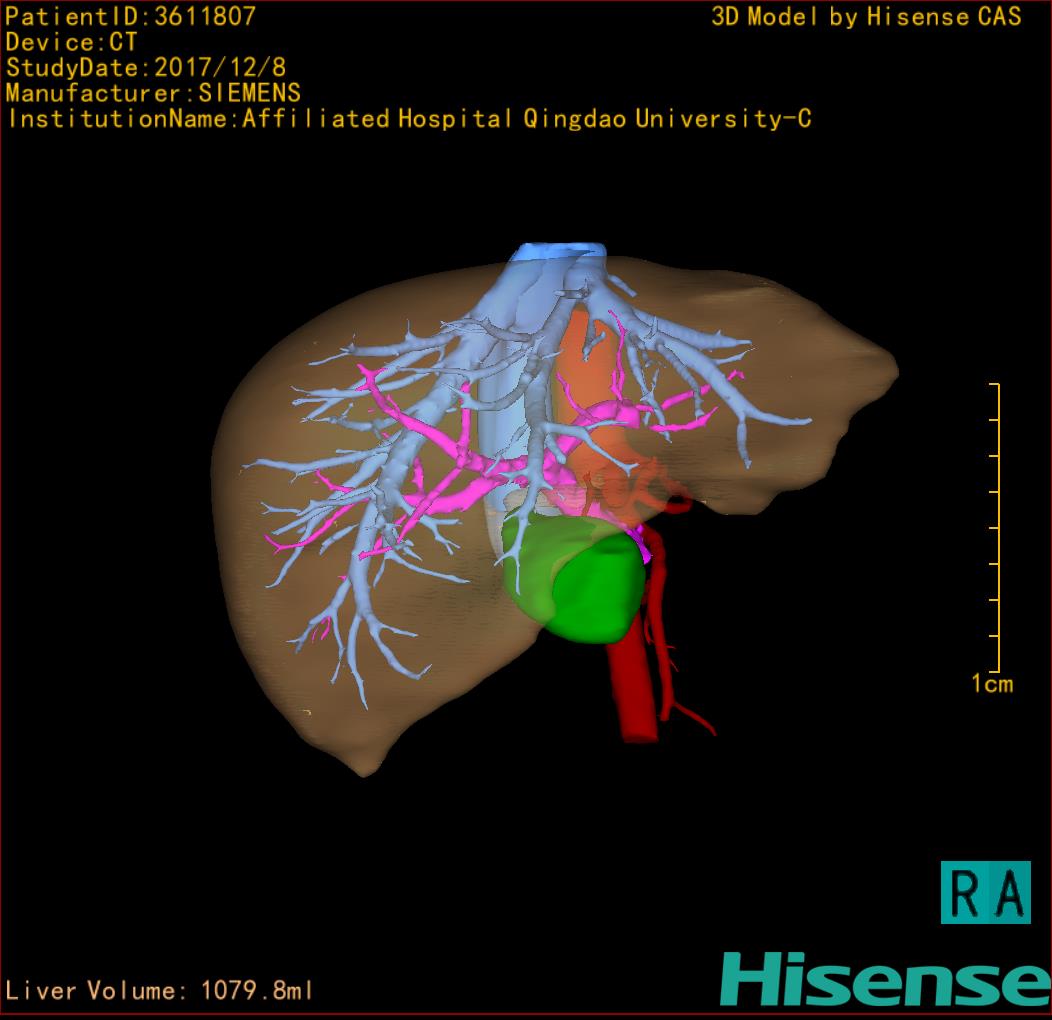Click the yellow scale ruler
This screenshot has height=1020, width=1052.
996,527
